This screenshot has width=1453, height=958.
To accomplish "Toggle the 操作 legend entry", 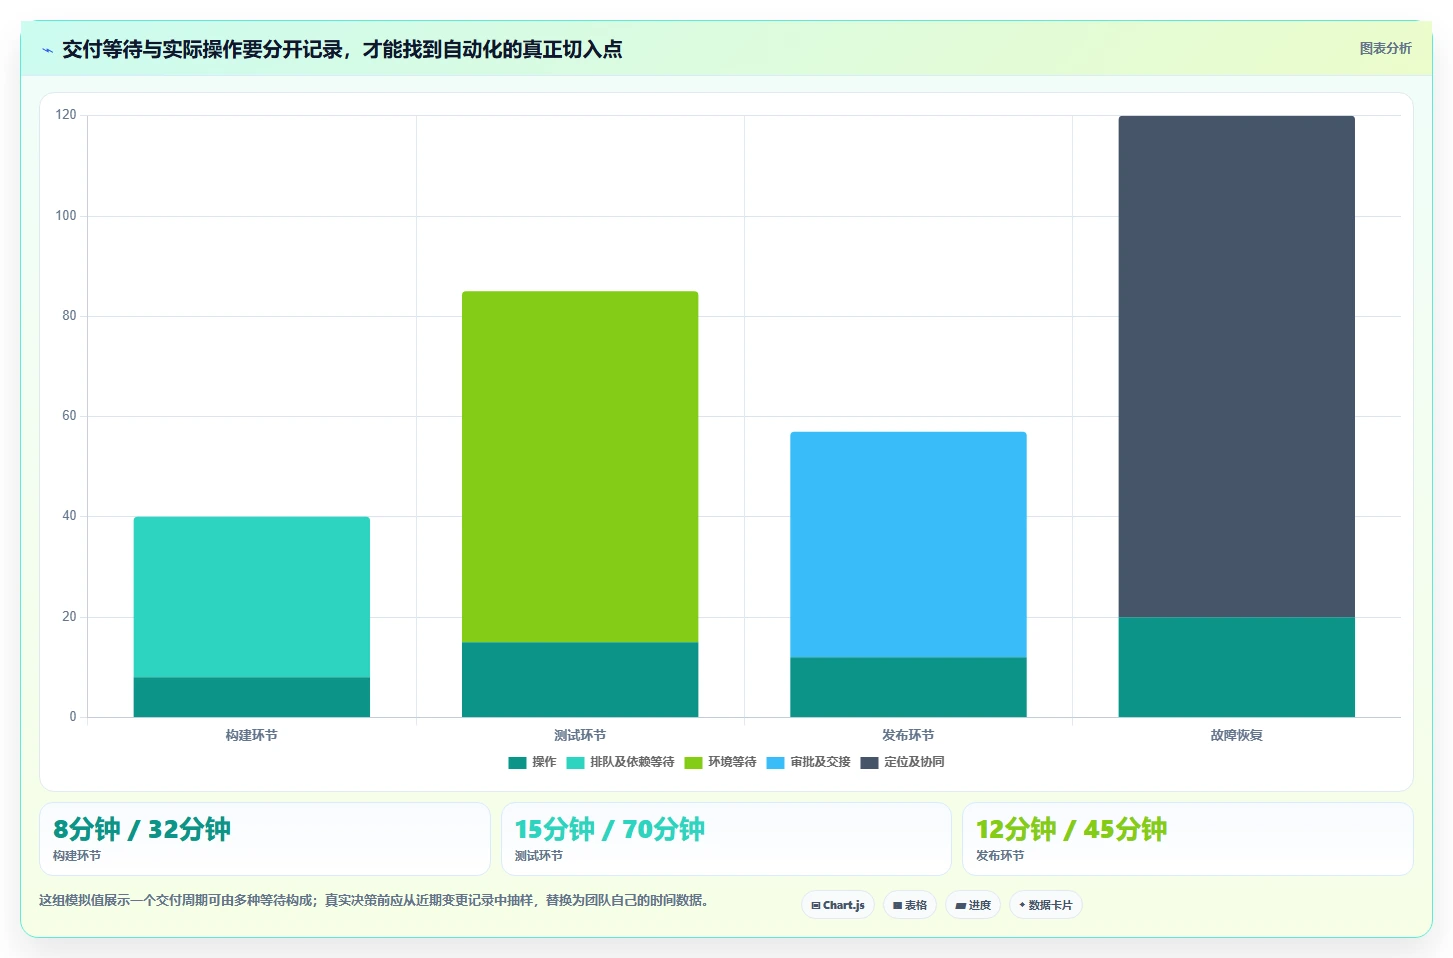I will tap(532, 762).
